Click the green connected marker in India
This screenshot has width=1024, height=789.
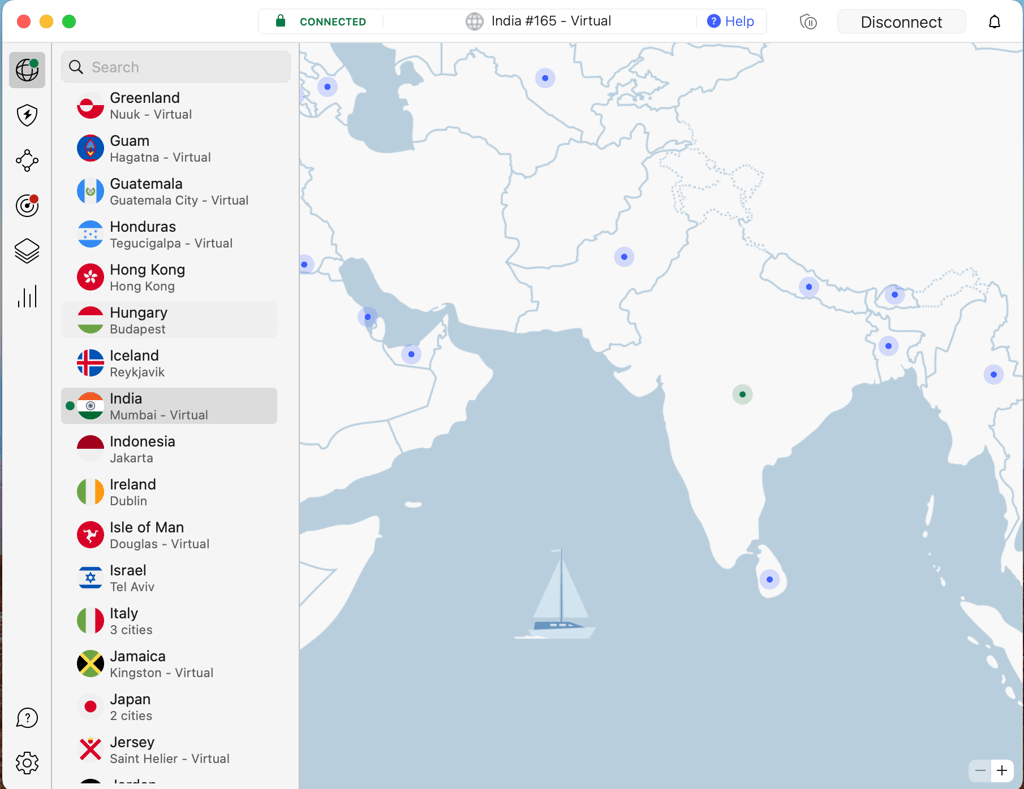click(742, 394)
